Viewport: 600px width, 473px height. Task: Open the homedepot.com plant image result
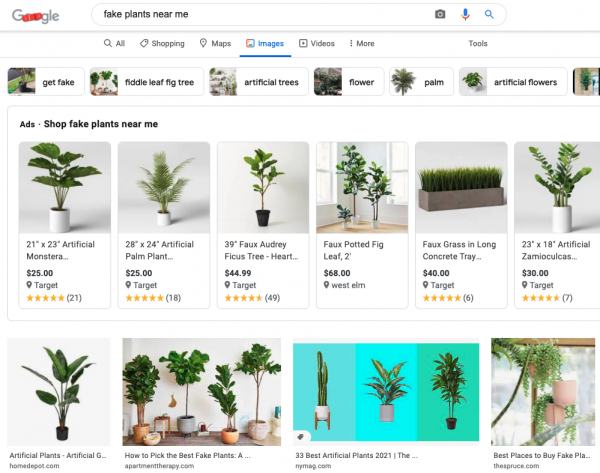pyautogui.click(x=59, y=391)
